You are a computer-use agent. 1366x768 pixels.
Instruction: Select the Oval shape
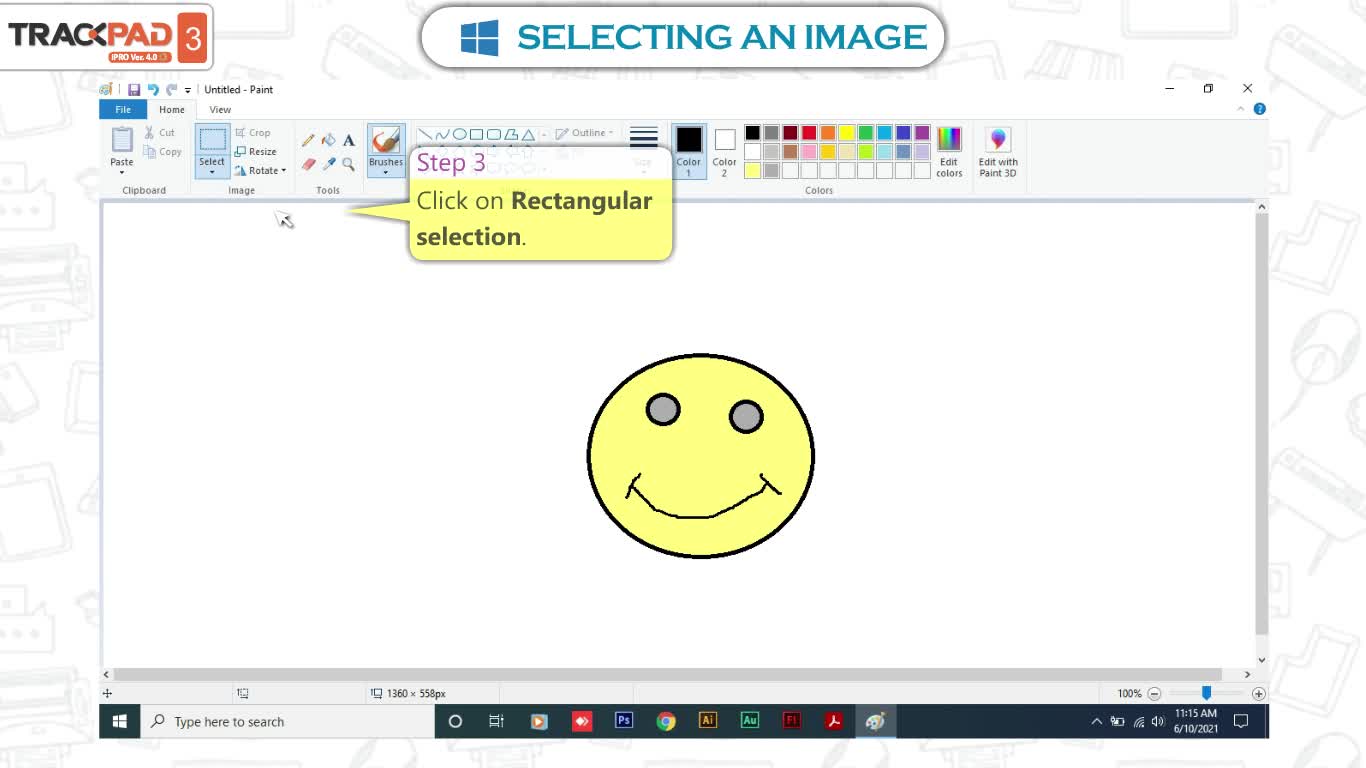[x=459, y=134]
